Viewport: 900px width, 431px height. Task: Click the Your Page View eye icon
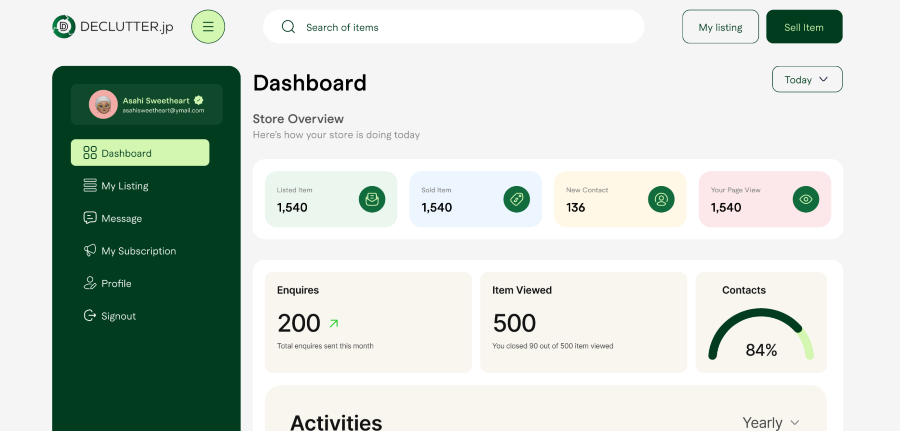coord(806,199)
